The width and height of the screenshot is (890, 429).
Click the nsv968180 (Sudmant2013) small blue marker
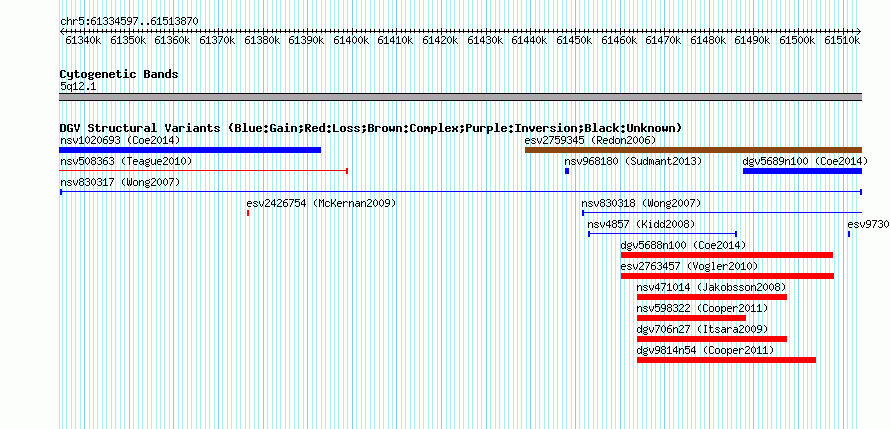(567, 171)
